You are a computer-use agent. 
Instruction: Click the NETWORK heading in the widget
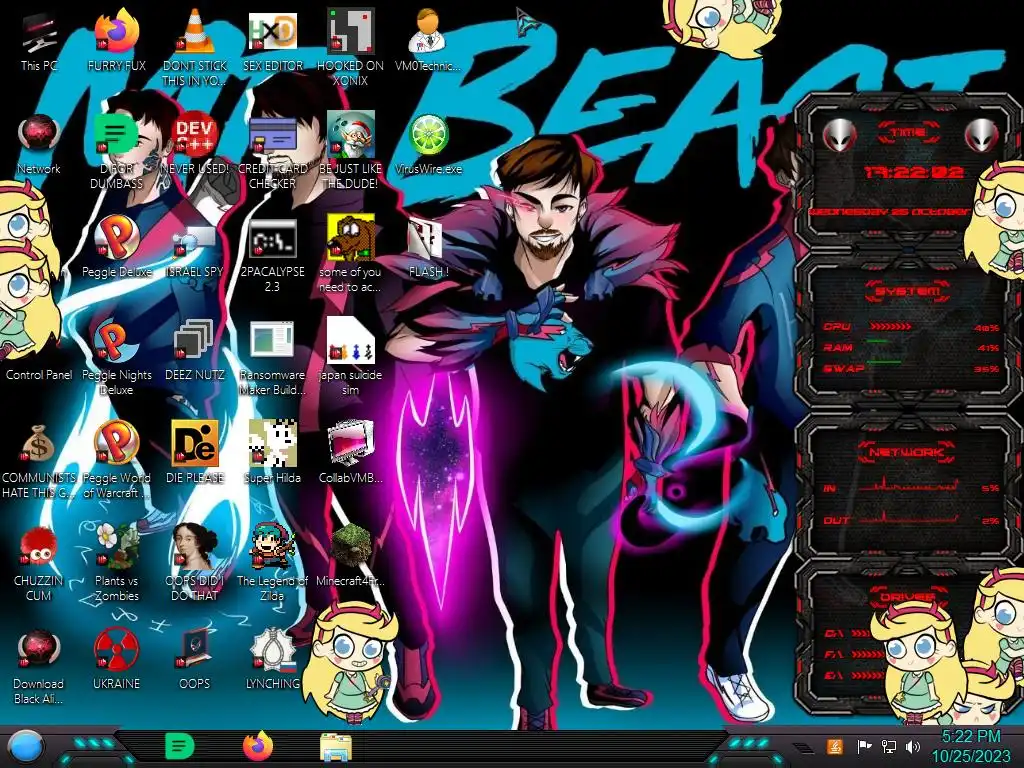click(x=906, y=451)
